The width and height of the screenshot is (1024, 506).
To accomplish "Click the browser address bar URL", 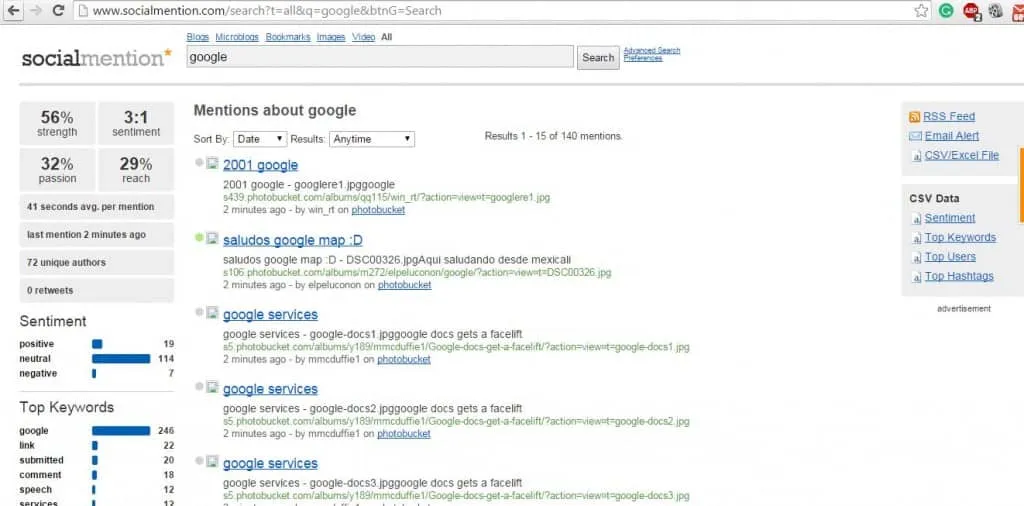I will pyautogui.click(x=267, y=10).
